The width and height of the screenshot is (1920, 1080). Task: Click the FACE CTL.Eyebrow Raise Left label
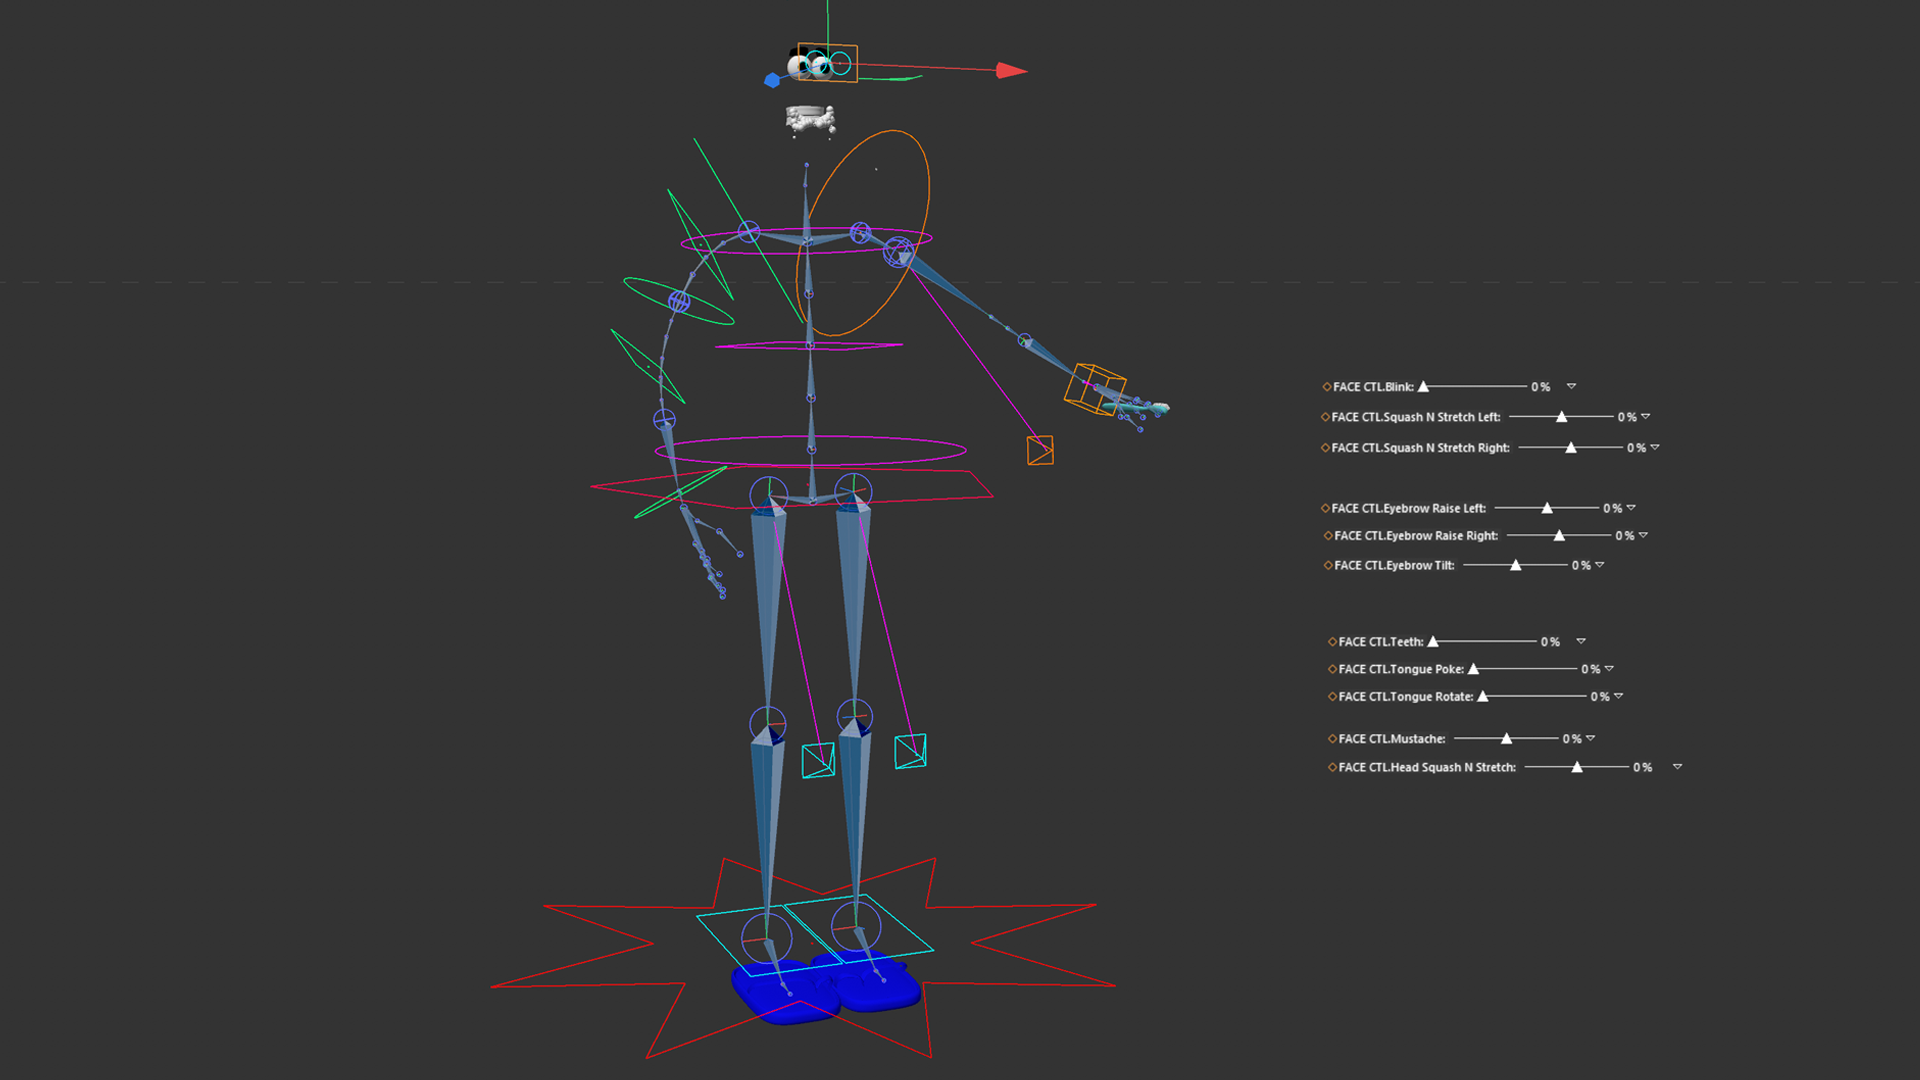pos(1408,508)
